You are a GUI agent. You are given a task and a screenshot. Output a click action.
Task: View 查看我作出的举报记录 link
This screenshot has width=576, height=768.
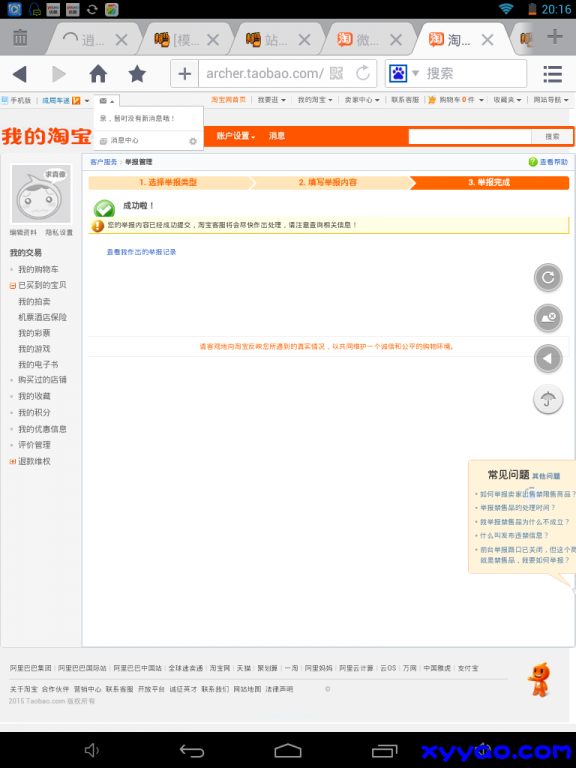click(x=142, y=252)
